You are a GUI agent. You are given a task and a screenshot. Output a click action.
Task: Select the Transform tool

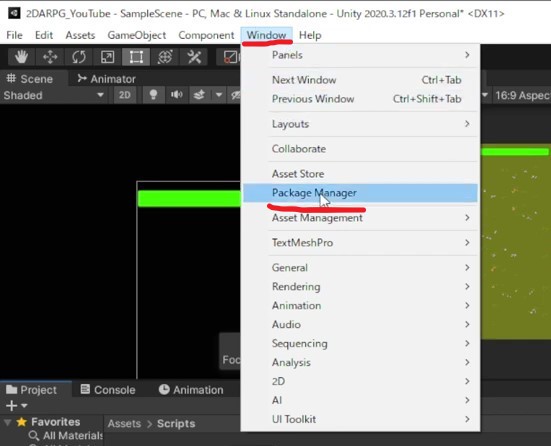[165, 57]
